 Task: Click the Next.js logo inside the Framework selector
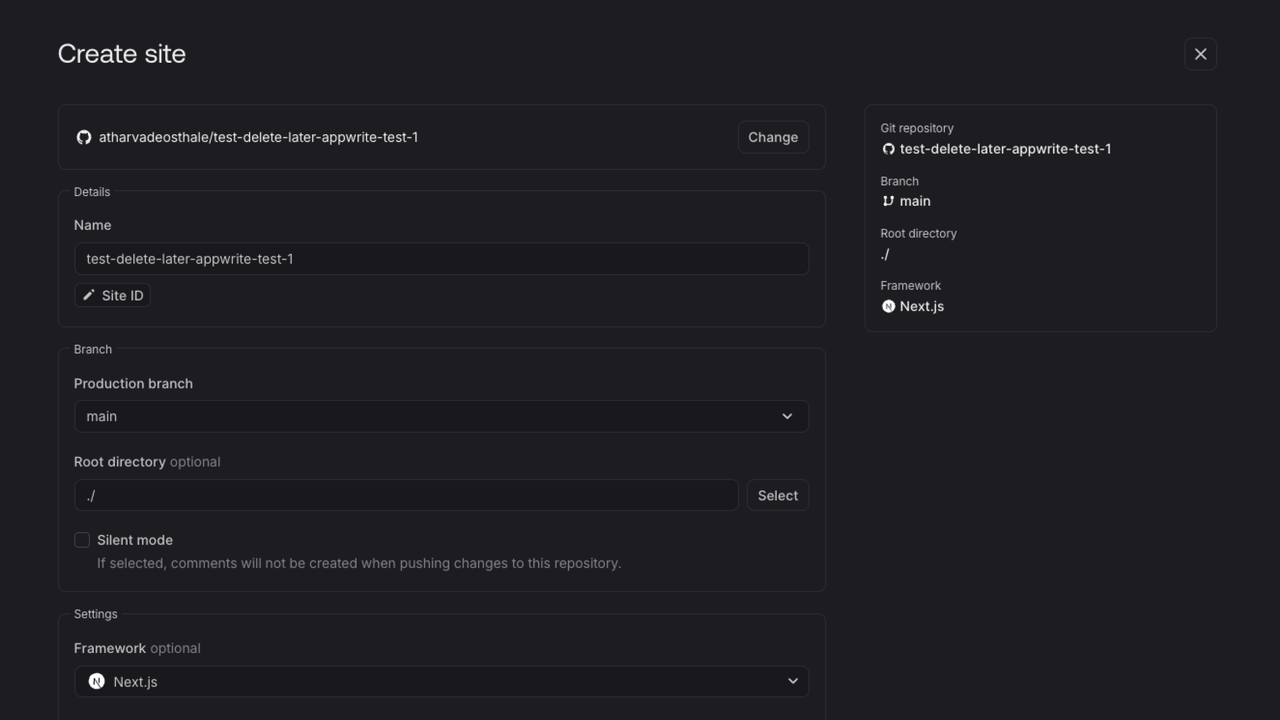96,681
